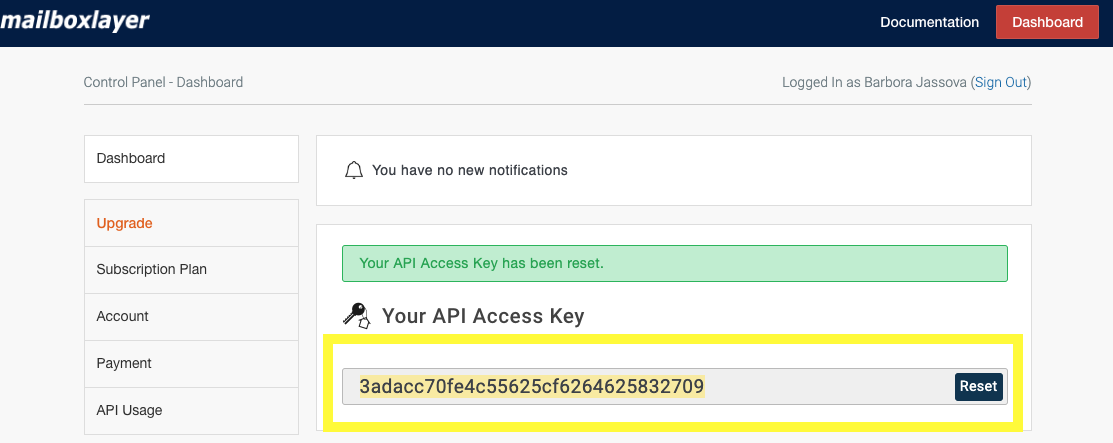Image resolution: width=1113 pixels, height=443 pixels.
Task: Click 'Logged In as Barbora Jassova' text
Action: (874, 82)
